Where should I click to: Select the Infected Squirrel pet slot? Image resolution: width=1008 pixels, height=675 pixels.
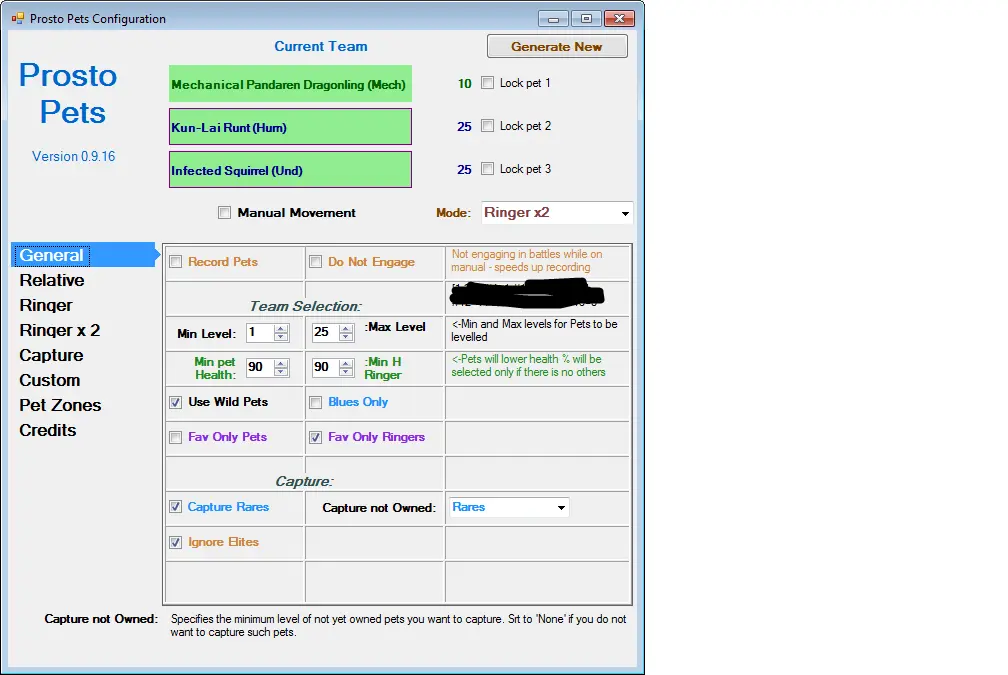click(290, 170)
